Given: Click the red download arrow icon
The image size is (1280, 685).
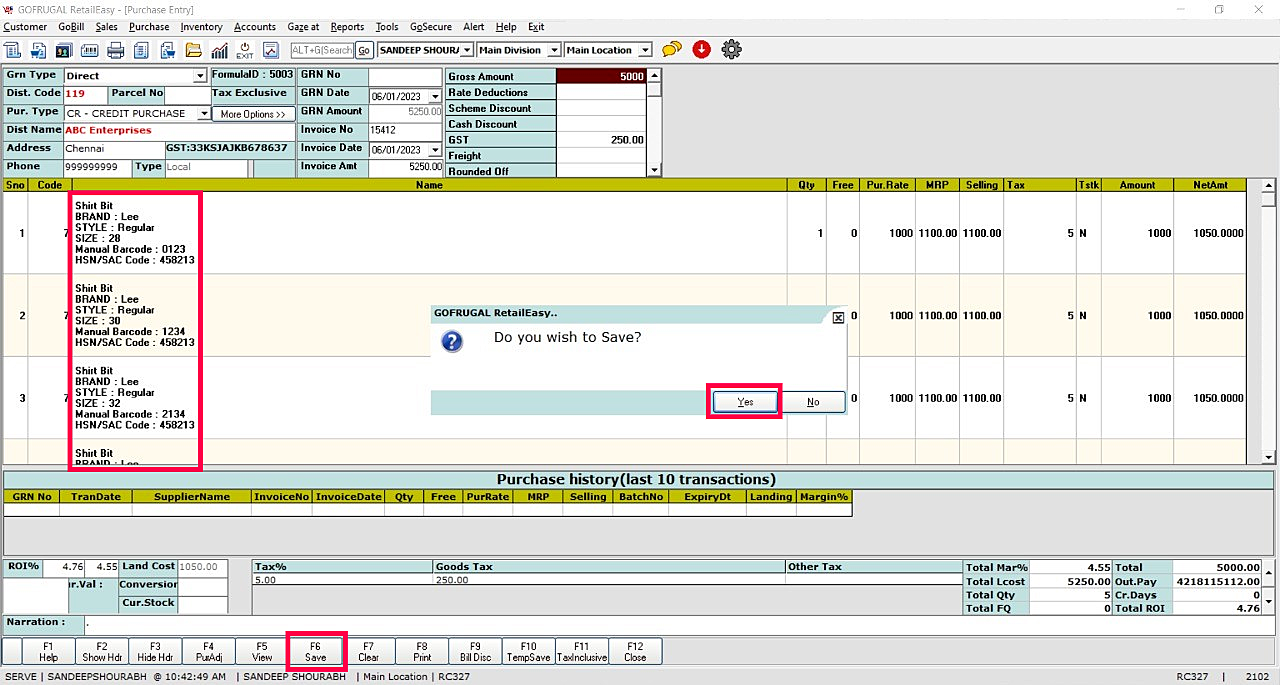Looking at the screenshot, I should coord(701,50).
